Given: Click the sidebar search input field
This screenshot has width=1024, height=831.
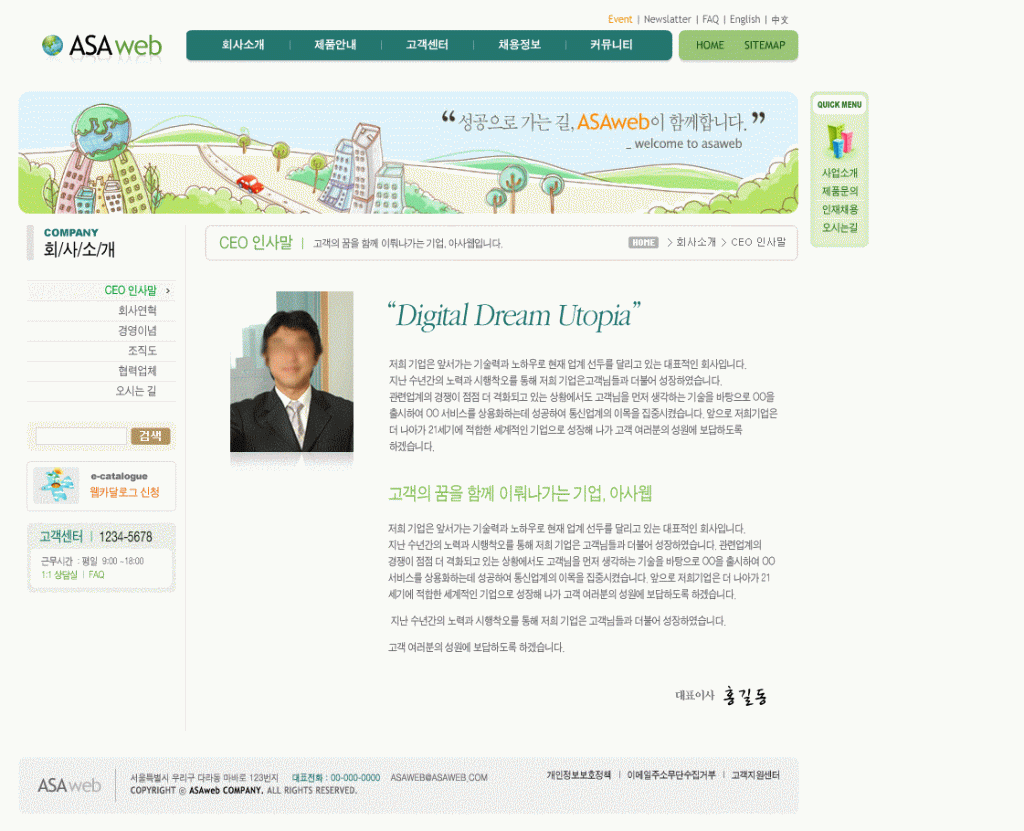Looking at the screenshot, I should click(x=81, y=436).
